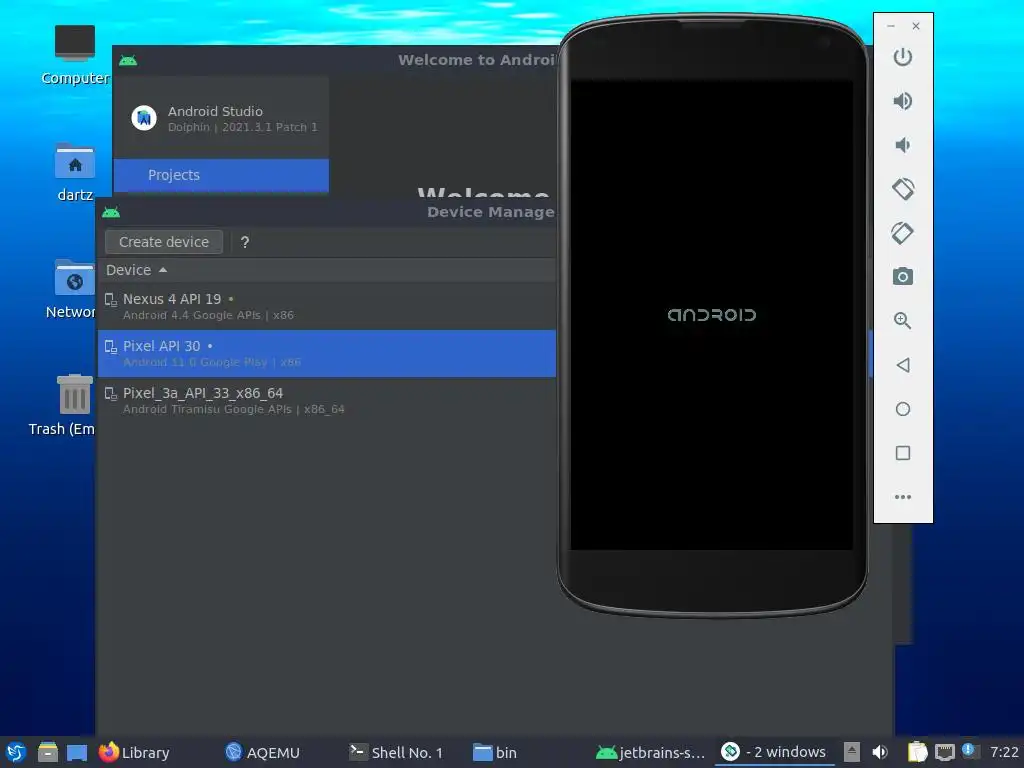Select Nexus 4 API 19 device row

click(327, 306)
